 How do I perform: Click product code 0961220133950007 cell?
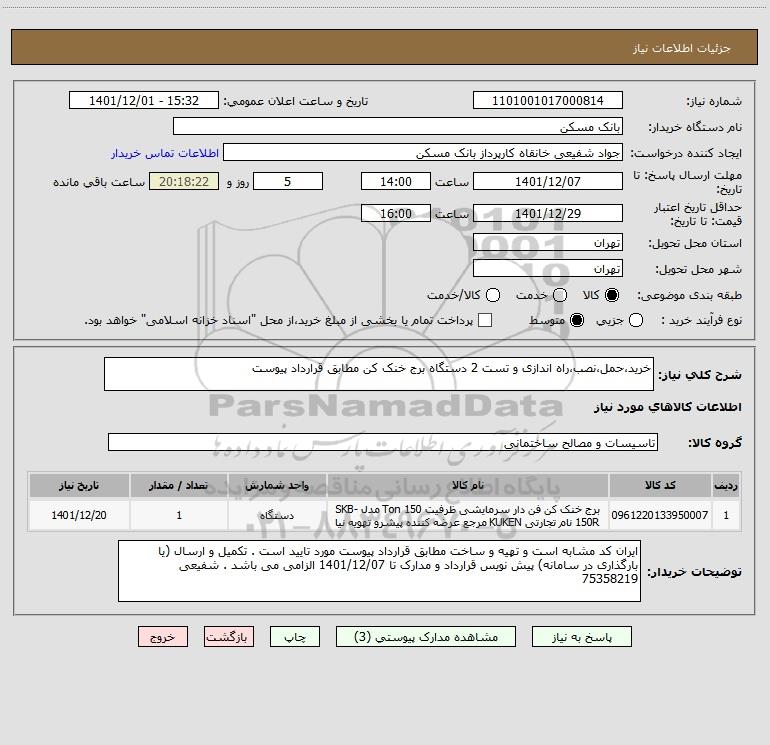click(660, 515)
